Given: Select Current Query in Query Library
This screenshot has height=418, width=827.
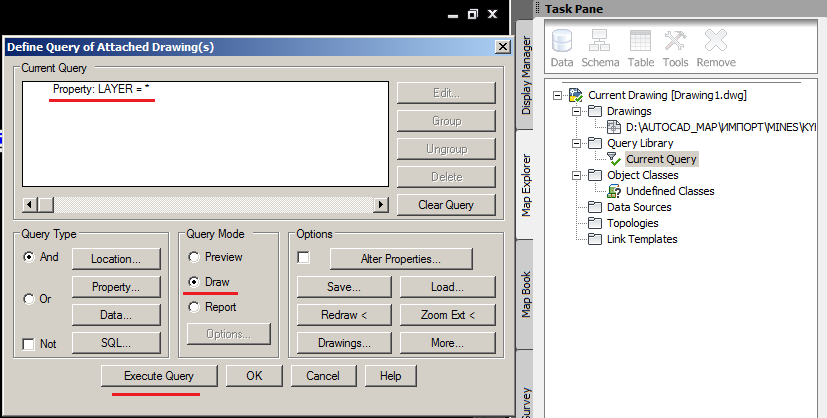Looking at the screenshot, I should pyautogui.click(x=661, y=159).
